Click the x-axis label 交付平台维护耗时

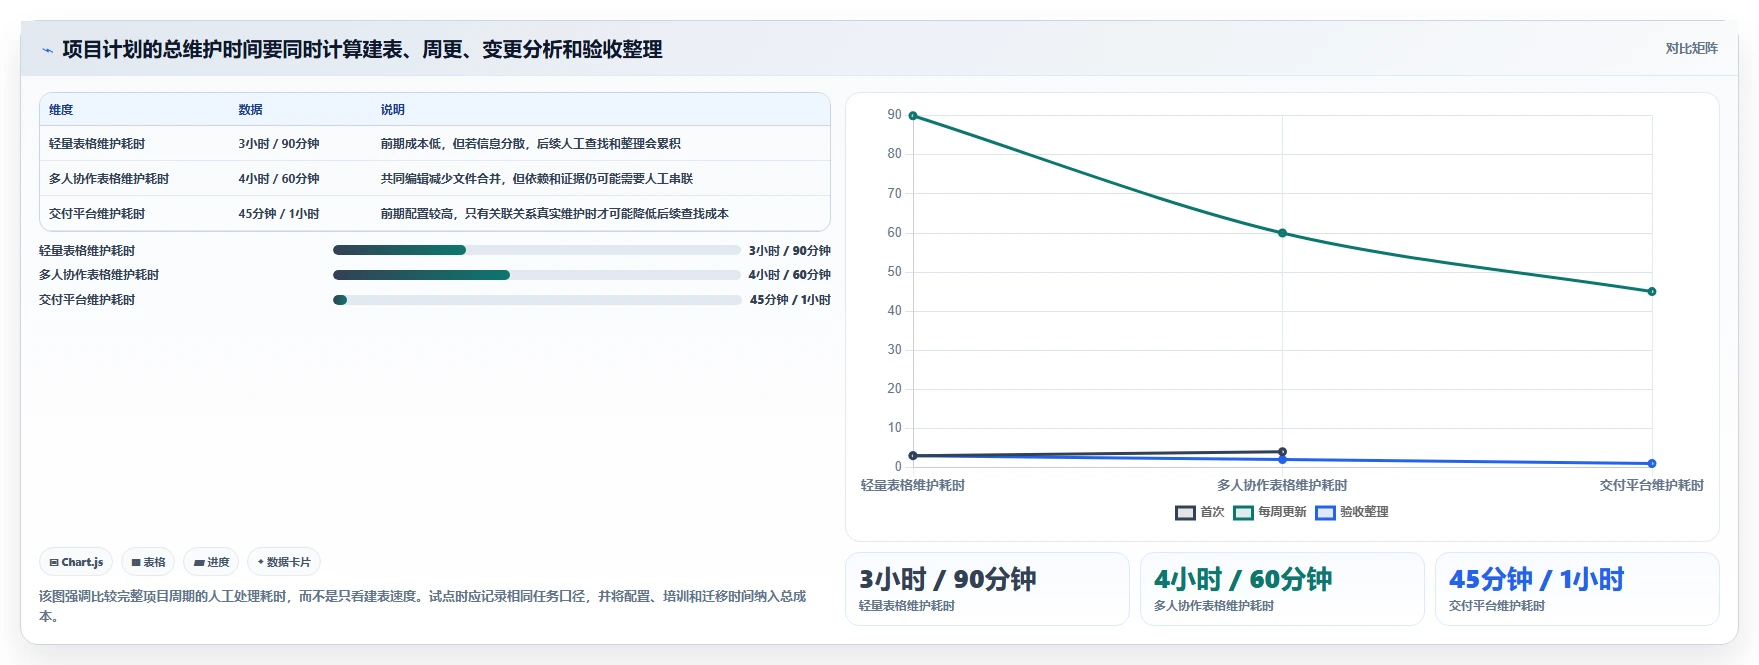click(1651, 485)
